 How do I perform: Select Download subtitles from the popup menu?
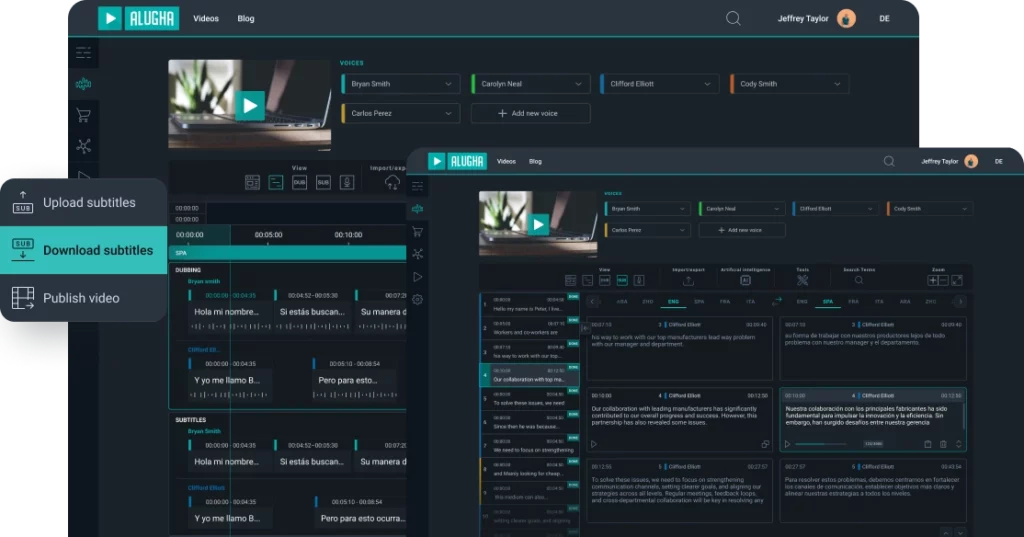pyautogui.click(x=97, y=250)
